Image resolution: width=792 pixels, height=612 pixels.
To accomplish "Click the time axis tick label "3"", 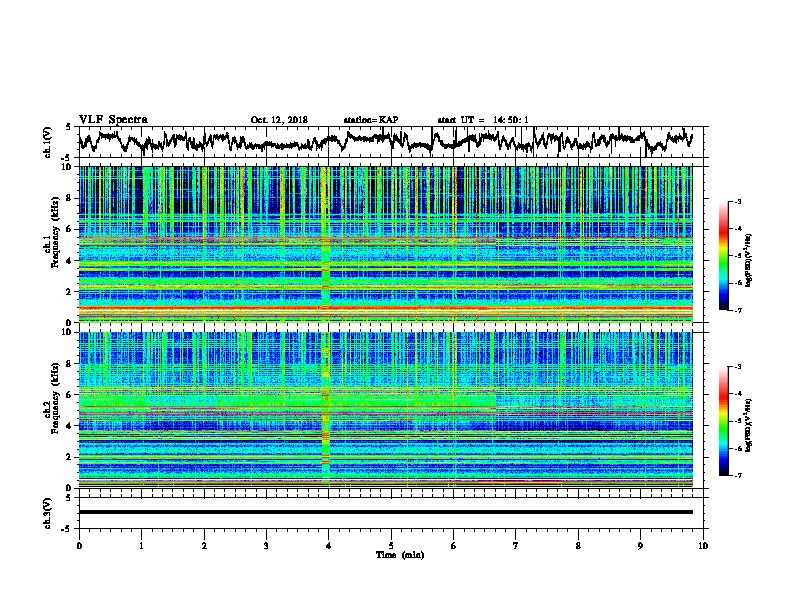I will click(266, 545).
